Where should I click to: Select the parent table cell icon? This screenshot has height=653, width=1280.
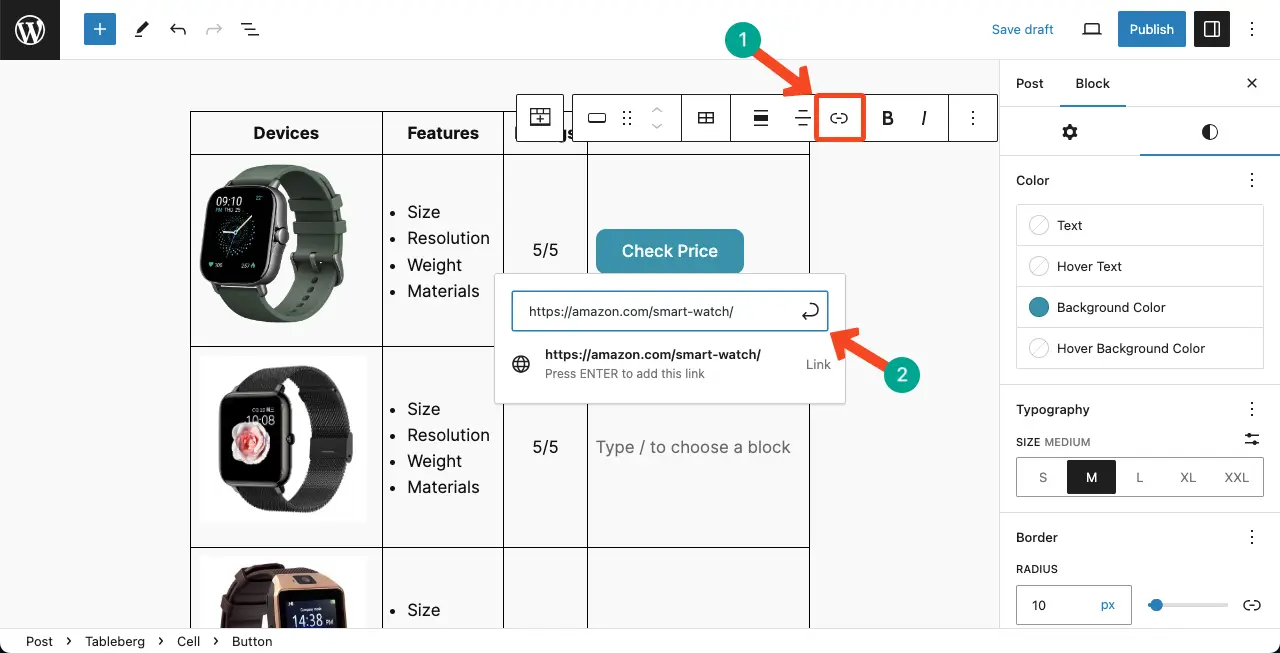click(x=540, y=118)
